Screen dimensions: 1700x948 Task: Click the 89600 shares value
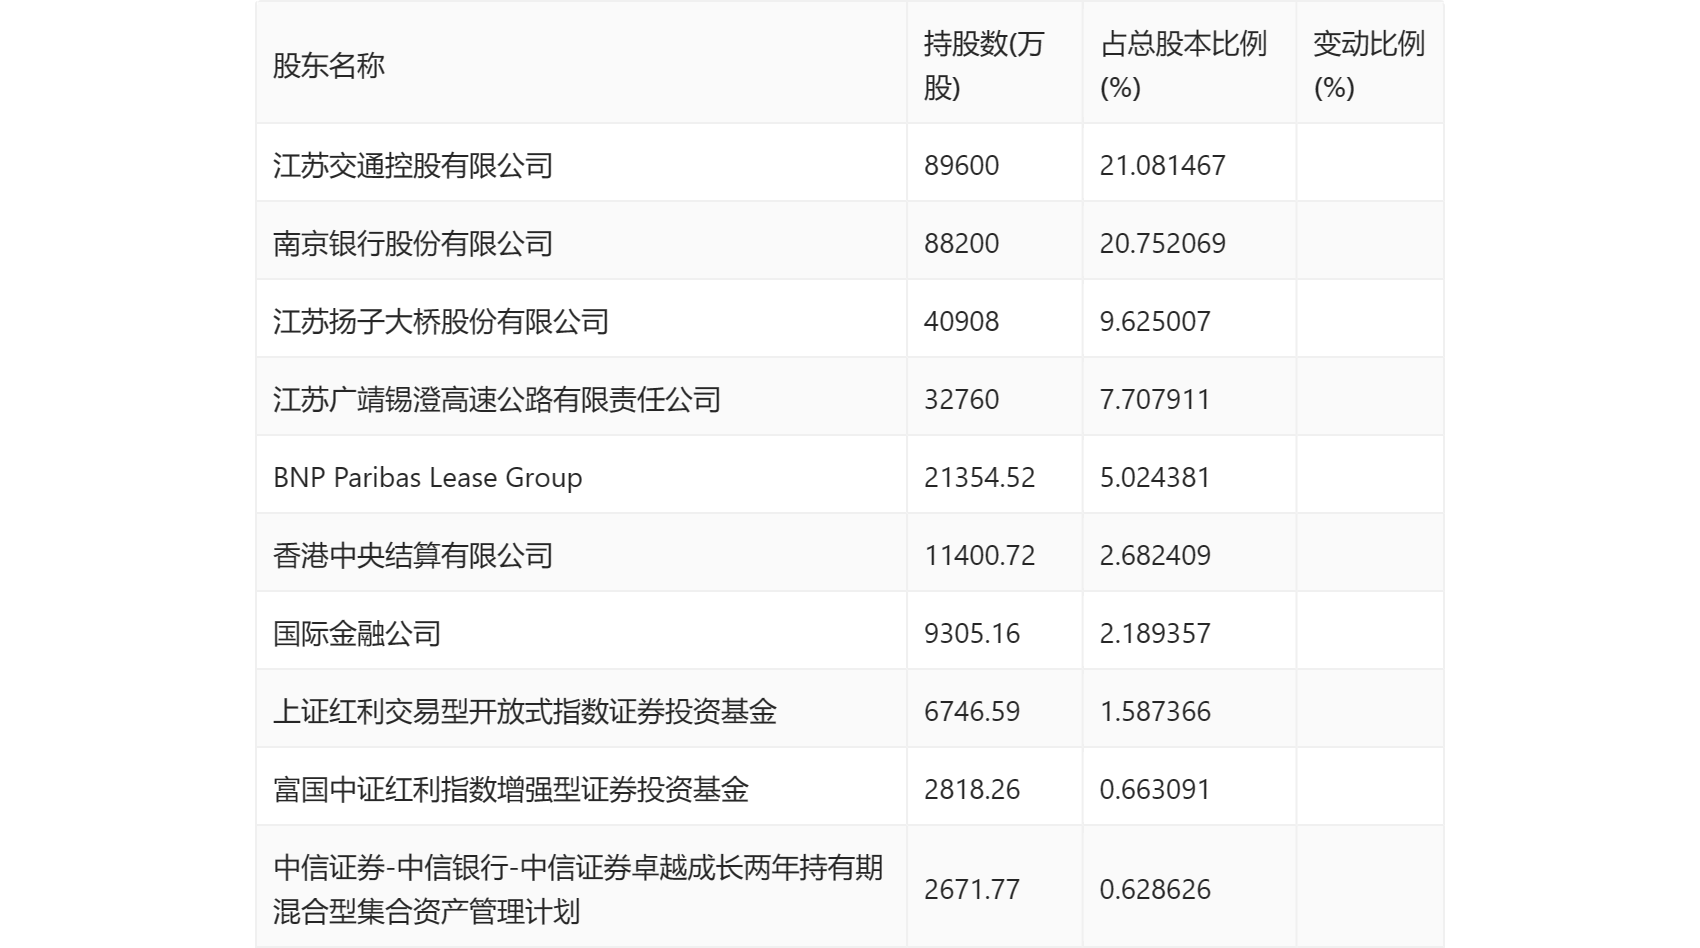(x=961, y=166)
